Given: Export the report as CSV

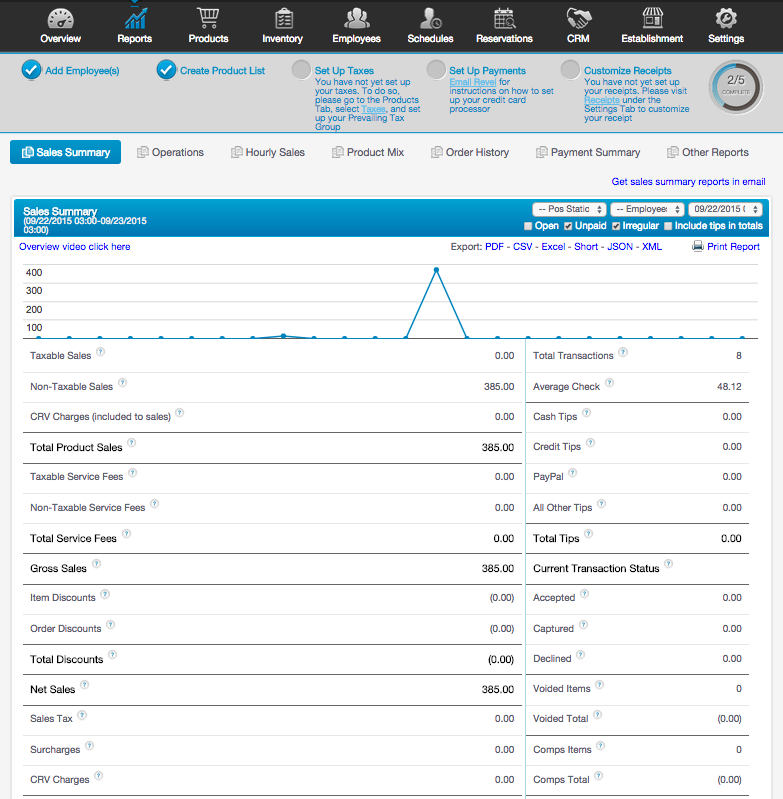Looking at the screenshot, I should [523, 247].
